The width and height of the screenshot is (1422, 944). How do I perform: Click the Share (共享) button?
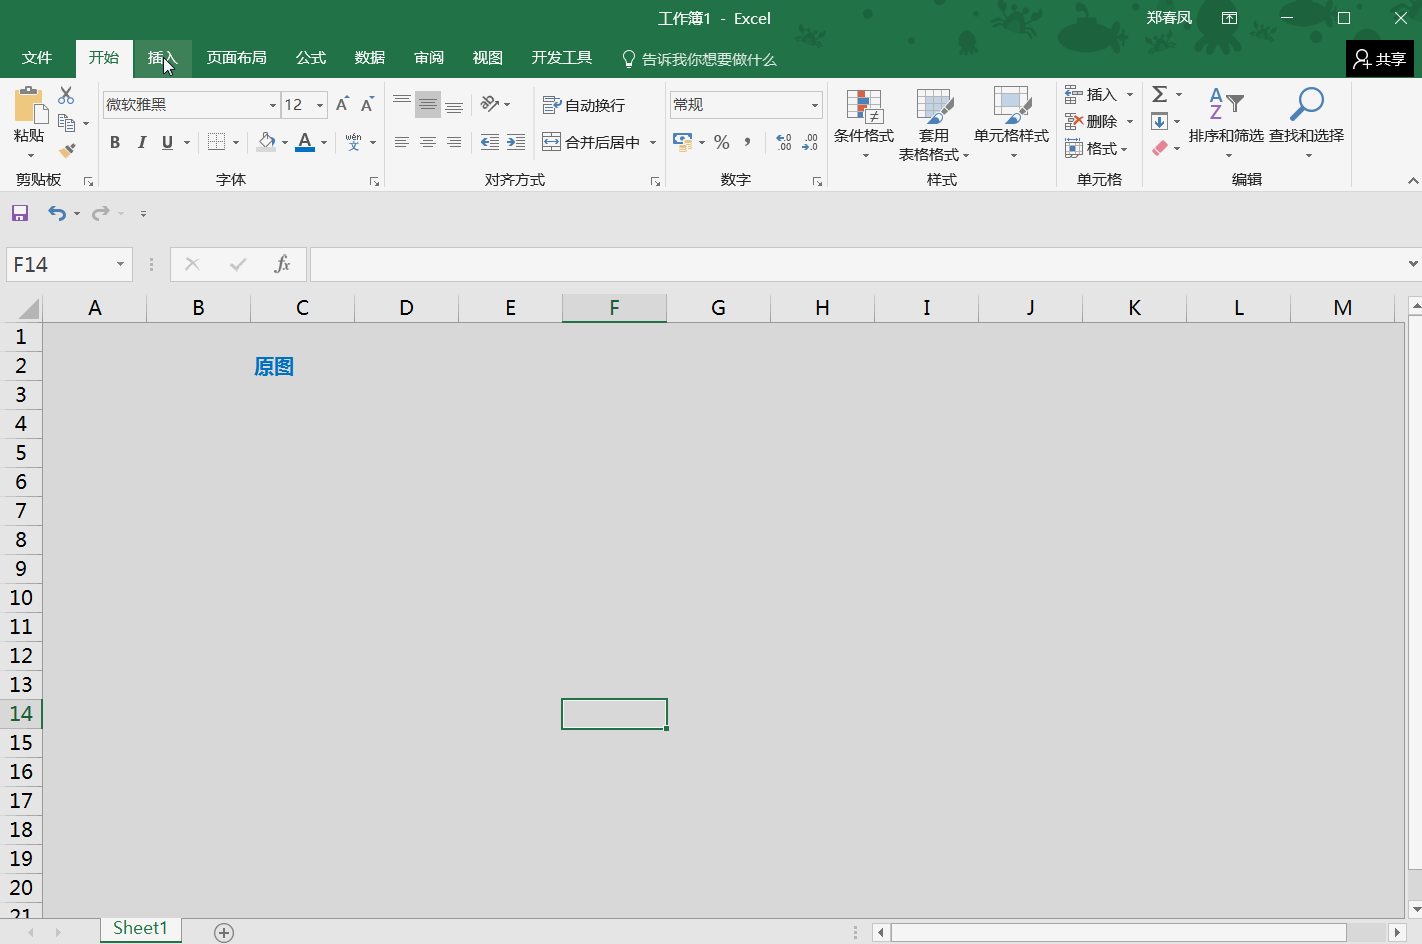[1379, 59]
